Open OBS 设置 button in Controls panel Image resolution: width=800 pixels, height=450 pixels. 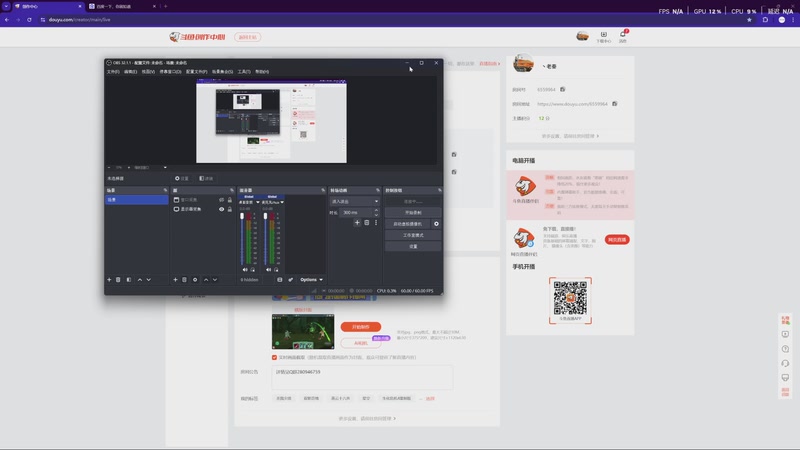click(413, 246)
